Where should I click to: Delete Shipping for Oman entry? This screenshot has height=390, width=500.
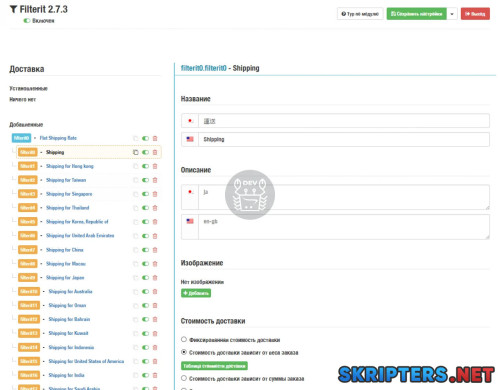155,306
